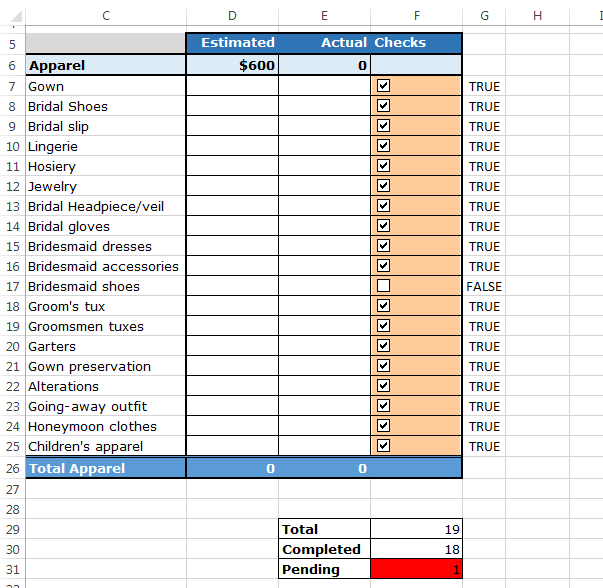
Task: Select the Estimated column heading cell
Action: tap(232, 43)
